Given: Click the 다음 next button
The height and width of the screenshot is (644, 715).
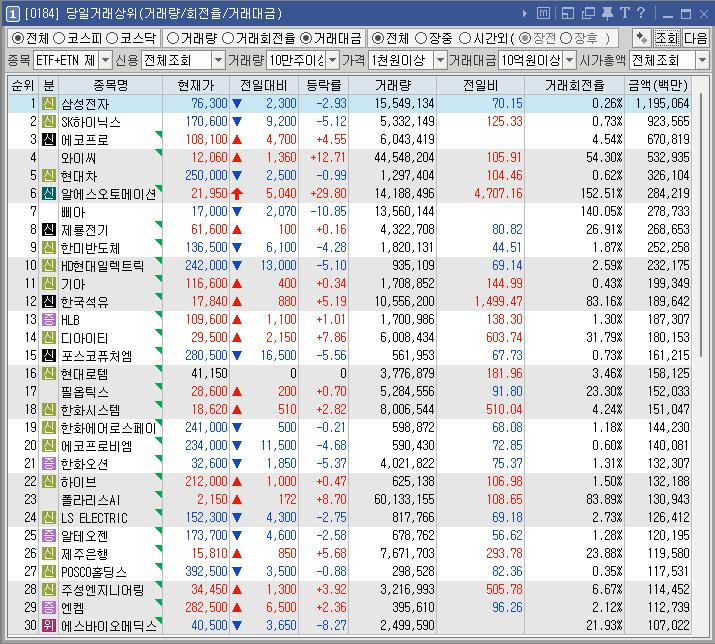Looking at the screenshot, I should [695, 38].
